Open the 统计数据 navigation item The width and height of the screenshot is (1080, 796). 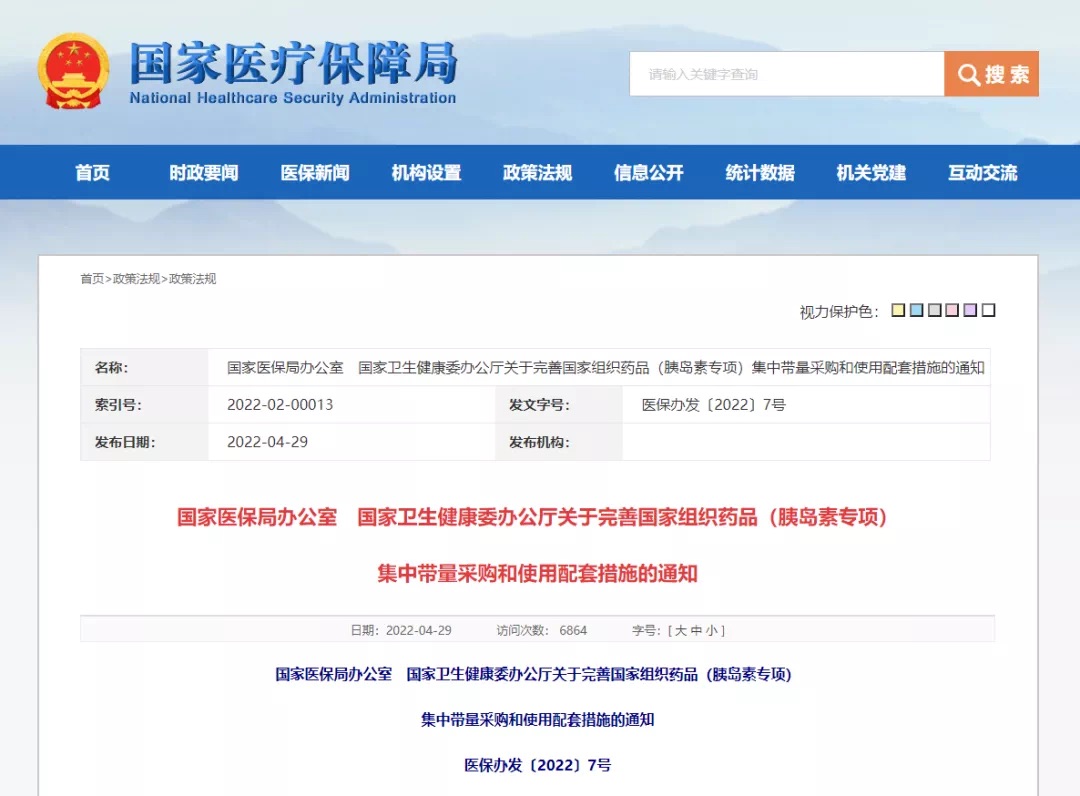[760, 172]
